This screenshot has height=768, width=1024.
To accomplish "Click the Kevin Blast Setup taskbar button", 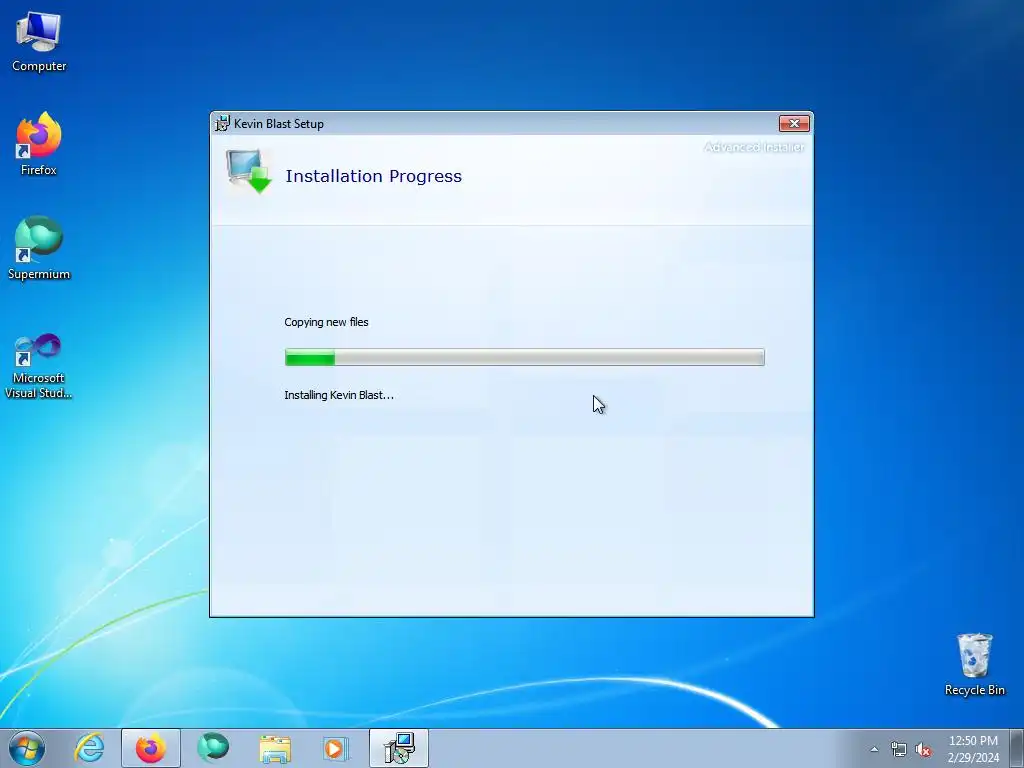I will pos(398,748).
